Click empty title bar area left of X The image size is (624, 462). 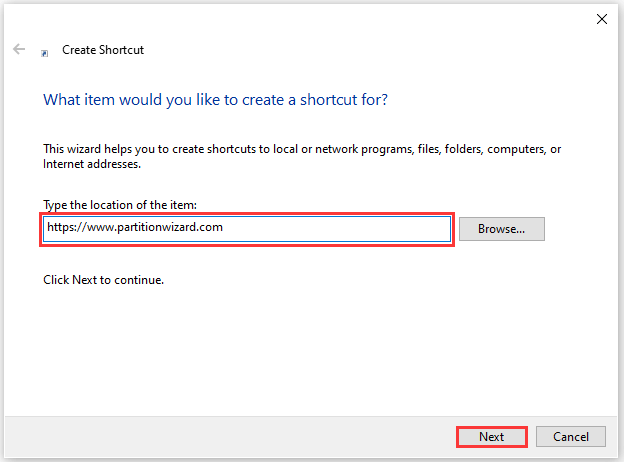pos(400,18)
